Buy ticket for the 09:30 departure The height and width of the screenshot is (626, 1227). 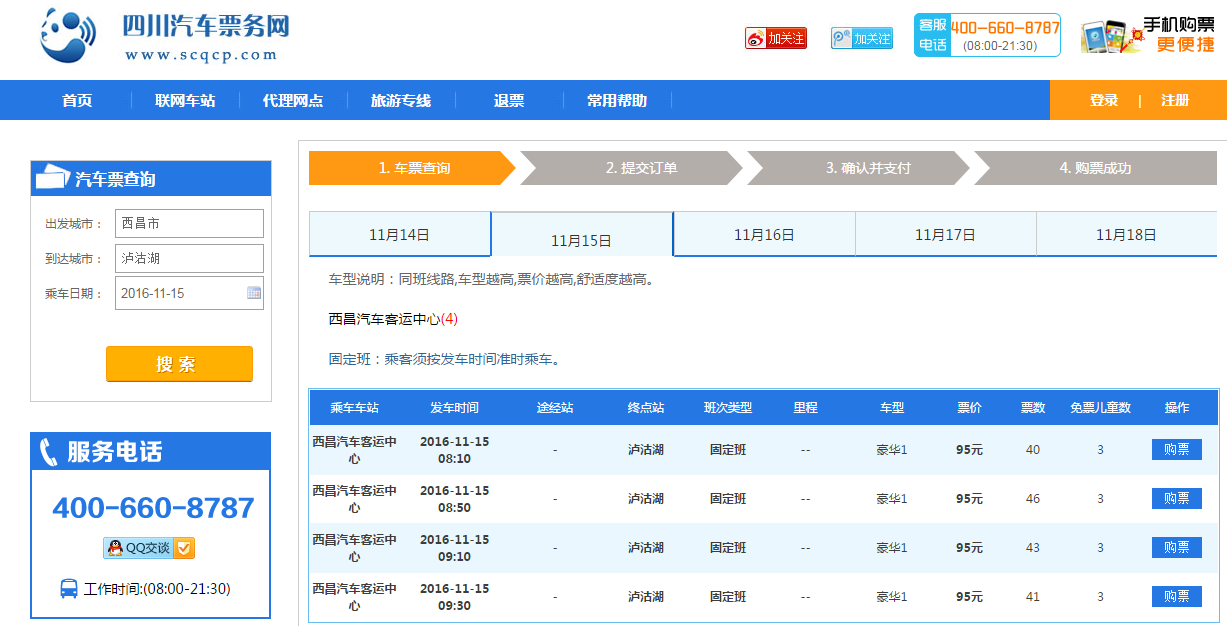click(1176, 597)
